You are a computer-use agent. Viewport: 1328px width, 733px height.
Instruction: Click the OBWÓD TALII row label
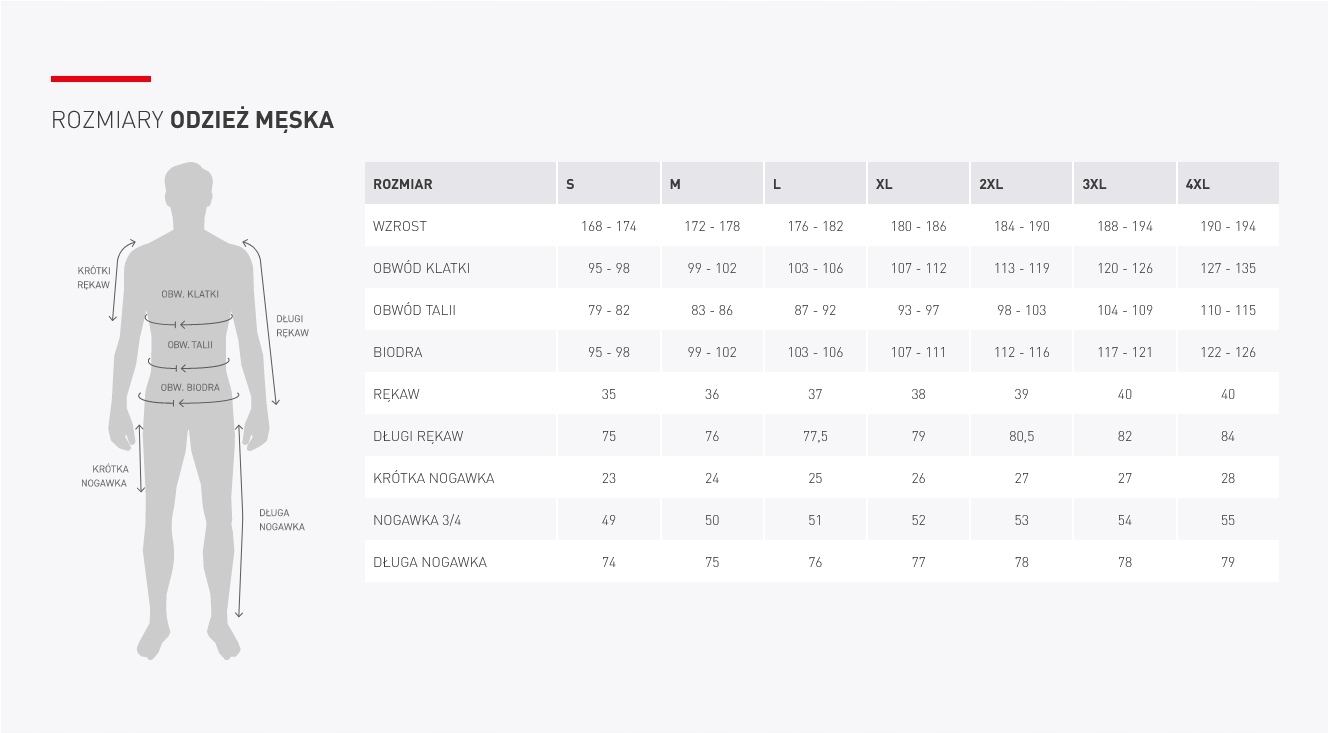coord(414,310)
